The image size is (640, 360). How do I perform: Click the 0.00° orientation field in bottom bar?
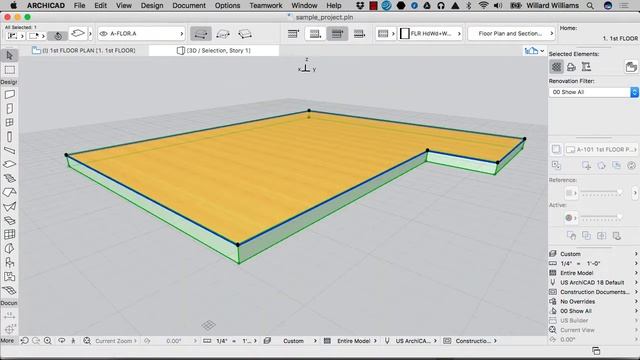point(173,340)
